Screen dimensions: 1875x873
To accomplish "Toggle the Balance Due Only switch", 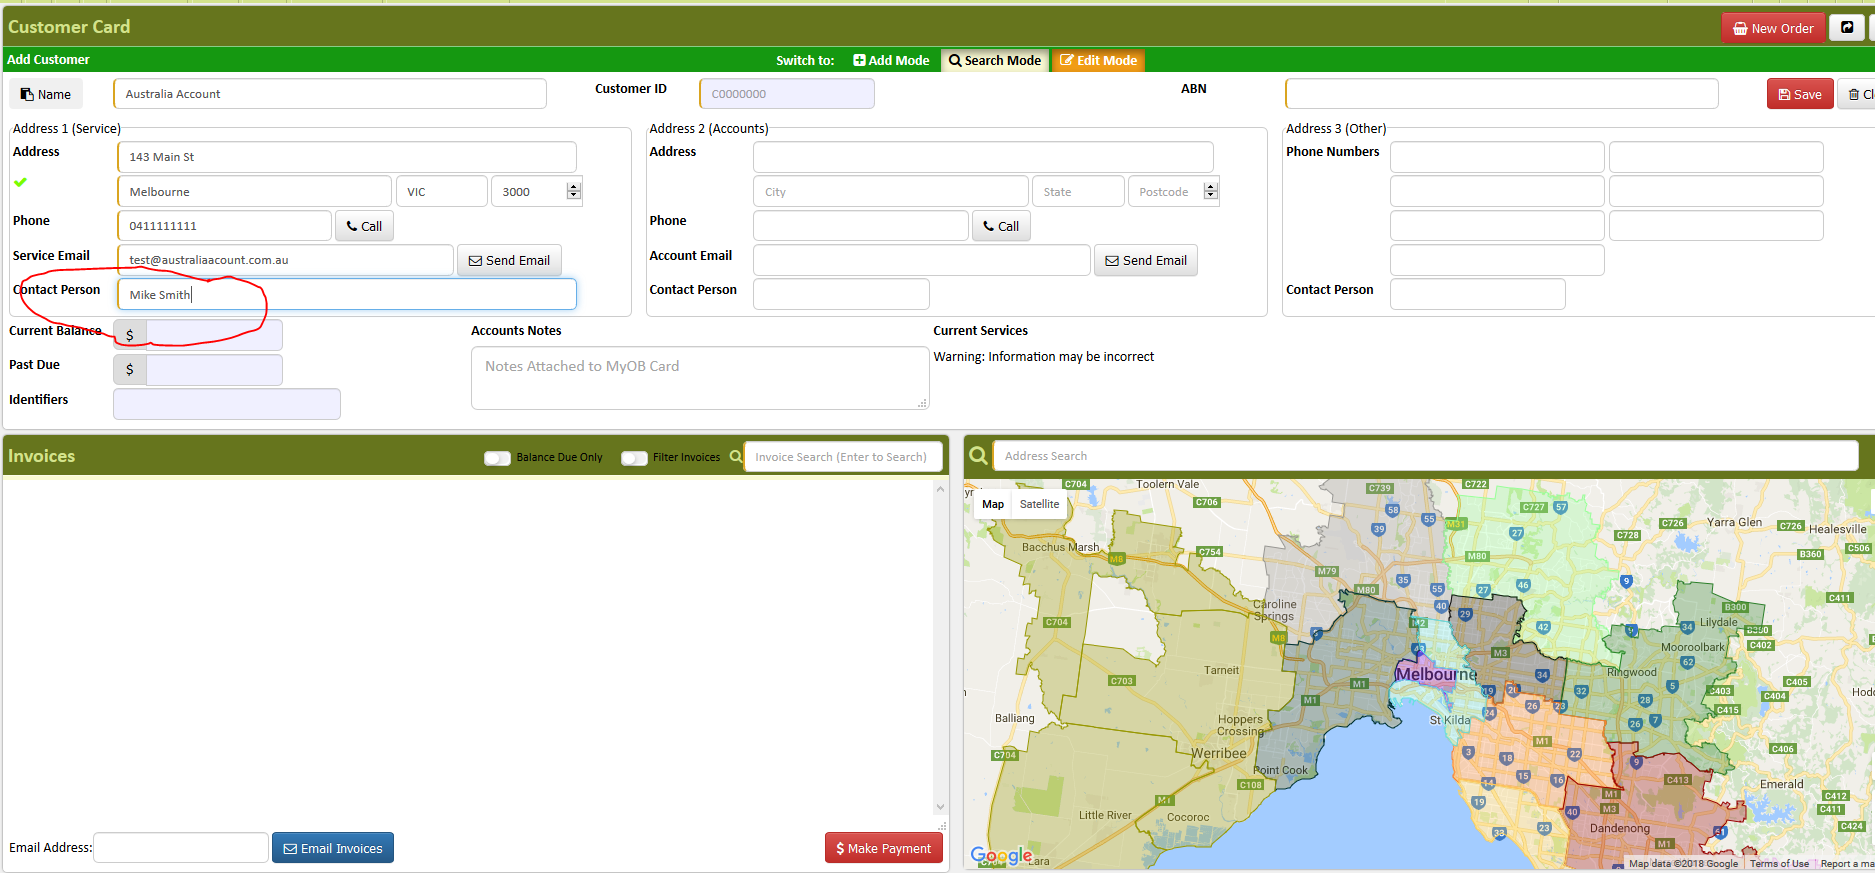I will [x=497, y=457].
